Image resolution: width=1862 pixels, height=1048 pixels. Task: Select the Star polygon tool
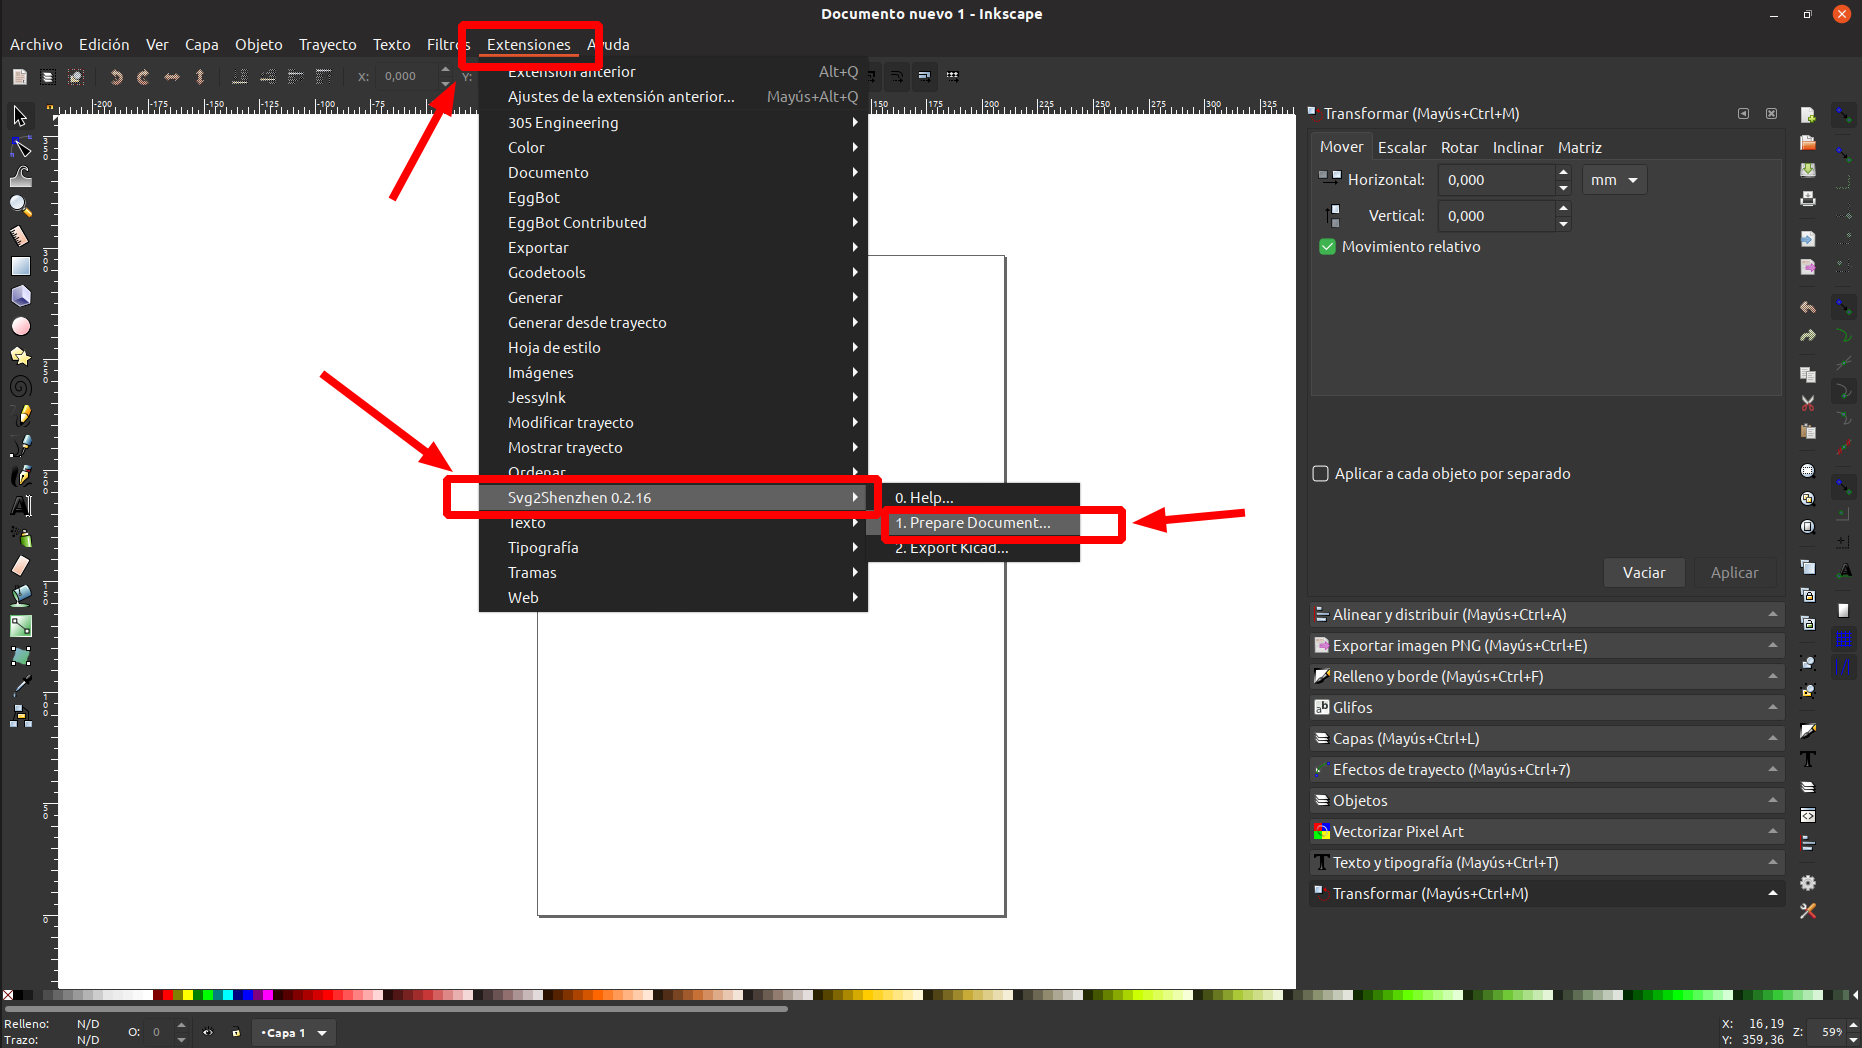click(x=20, y=356)
